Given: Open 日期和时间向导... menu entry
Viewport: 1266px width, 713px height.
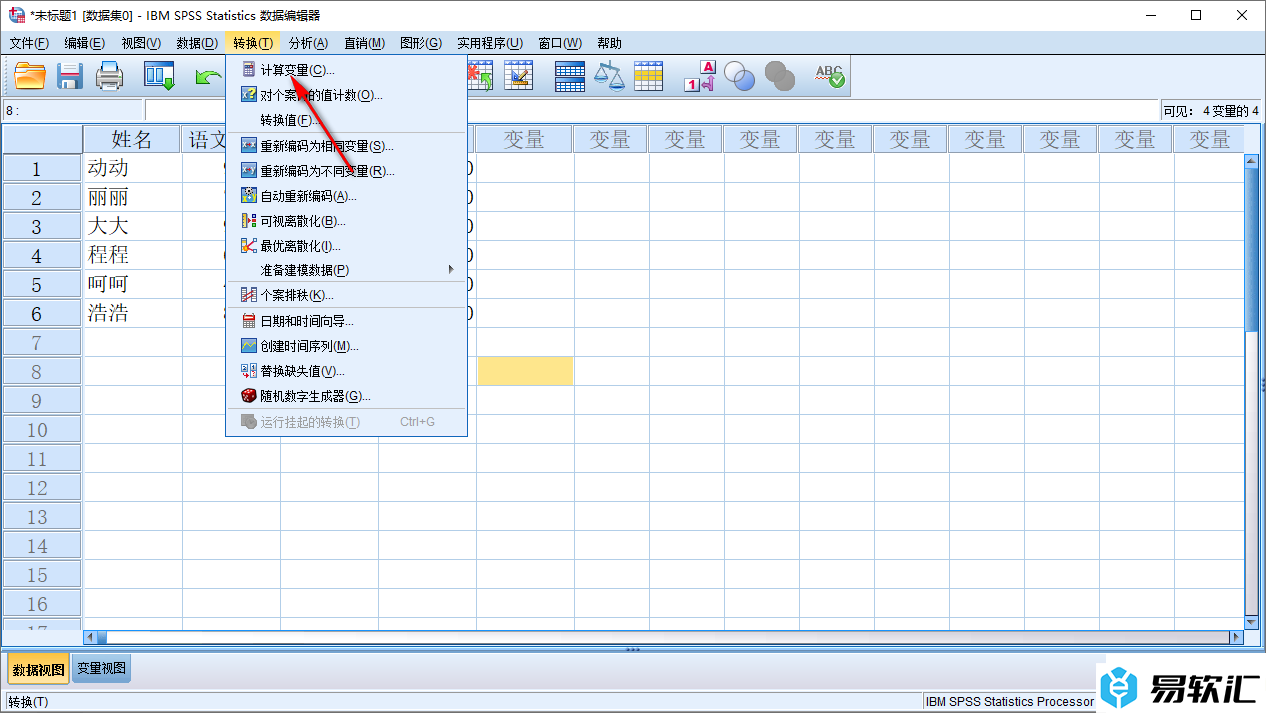Looking at the screenshot, I should (x=346, y=321).
